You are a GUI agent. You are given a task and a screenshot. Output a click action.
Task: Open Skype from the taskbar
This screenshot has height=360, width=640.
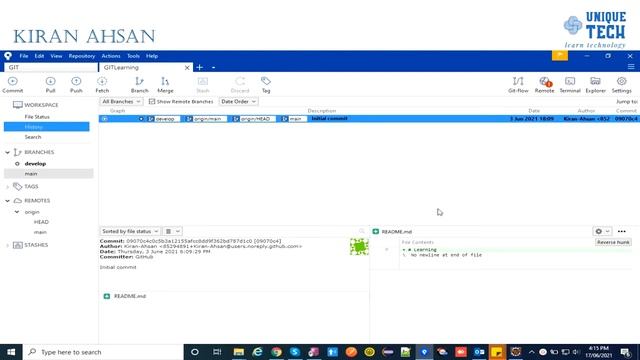pyautogui.click(x=295, y=352)
